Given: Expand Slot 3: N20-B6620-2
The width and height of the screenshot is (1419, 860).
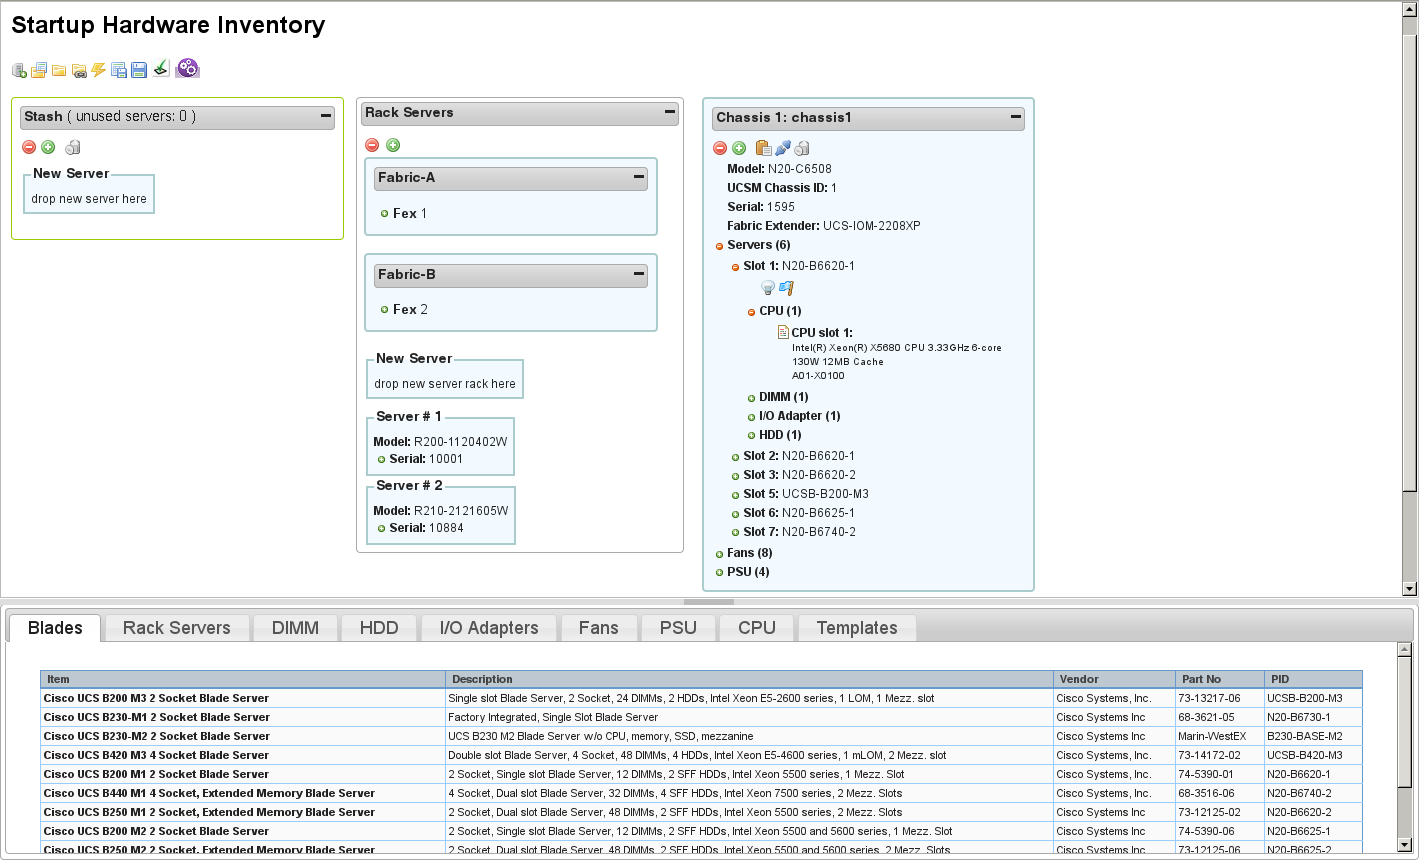Looking at the screenshot, I should tap(736, 476).
